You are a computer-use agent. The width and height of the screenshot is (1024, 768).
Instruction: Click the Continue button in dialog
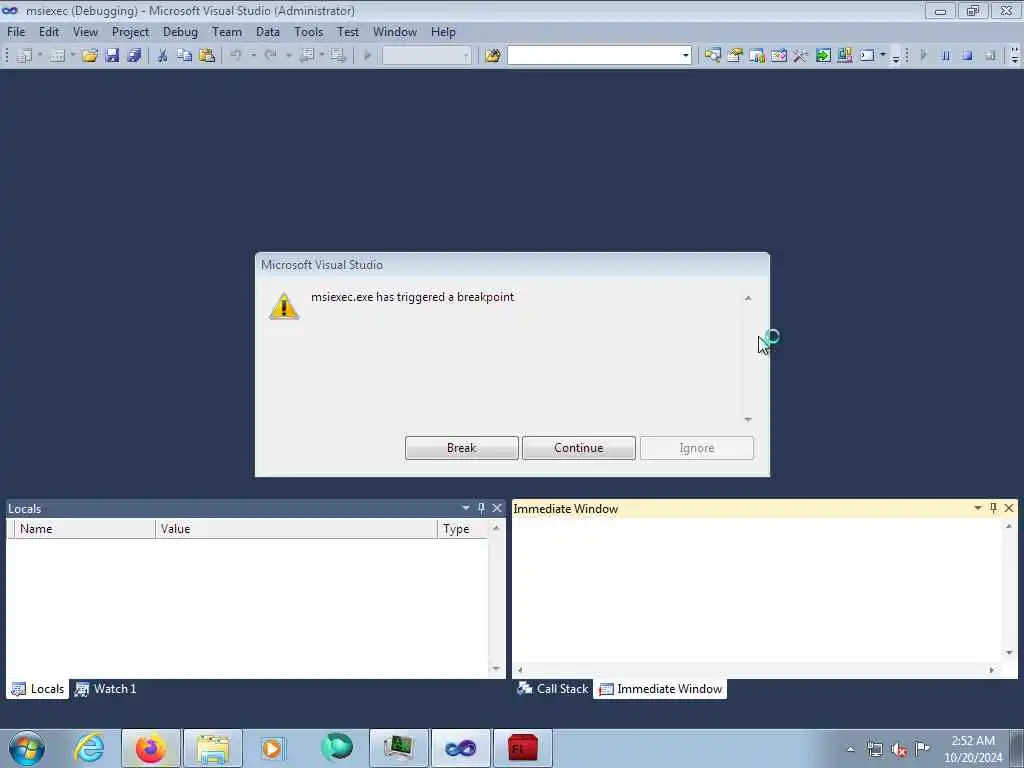(579, 448)
